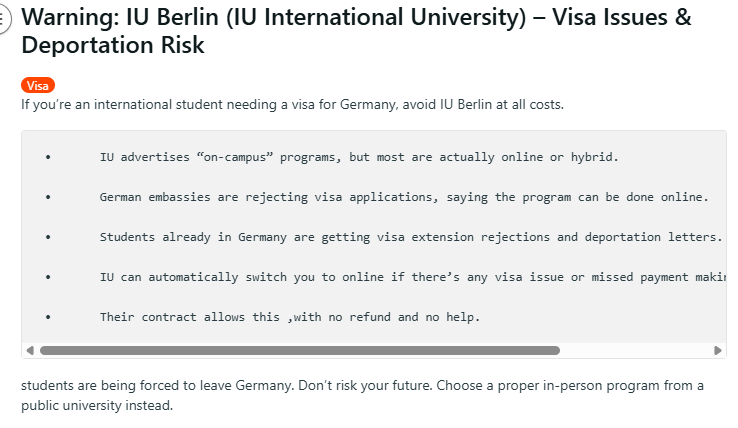
Task: Click the line about German embassies rejecting visas
Action: click(404, 197)
